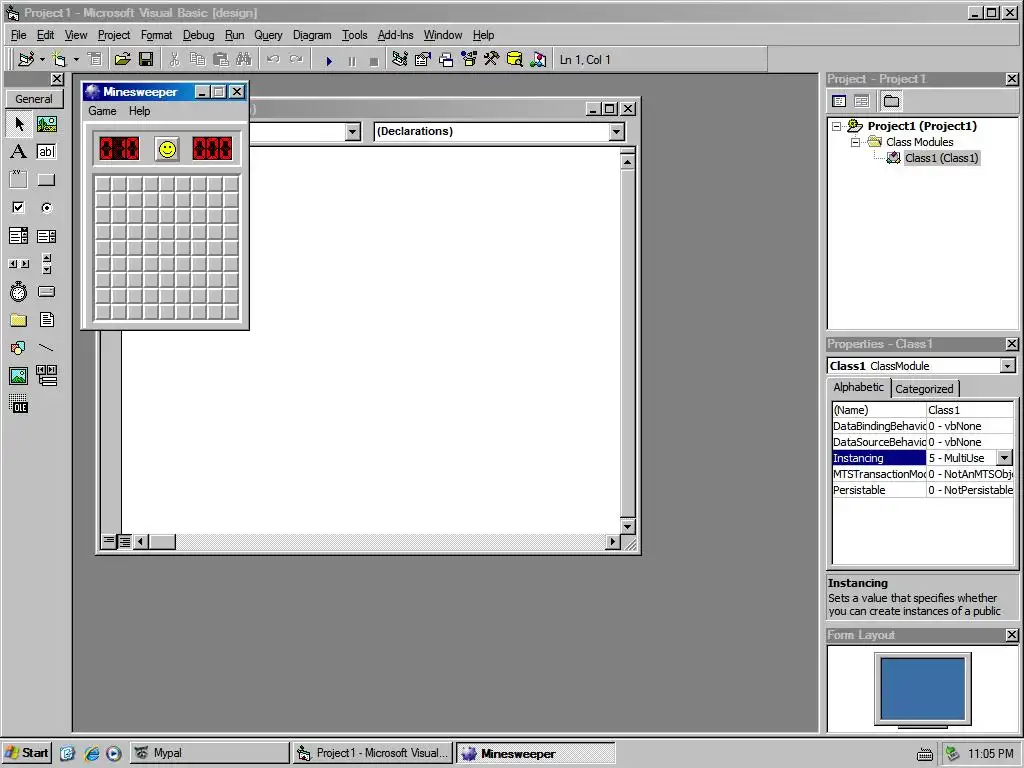Select the vertical scrollbar control in the toolbox
The height and width of the screenshot is (768, 1024).
click(46, 264)
